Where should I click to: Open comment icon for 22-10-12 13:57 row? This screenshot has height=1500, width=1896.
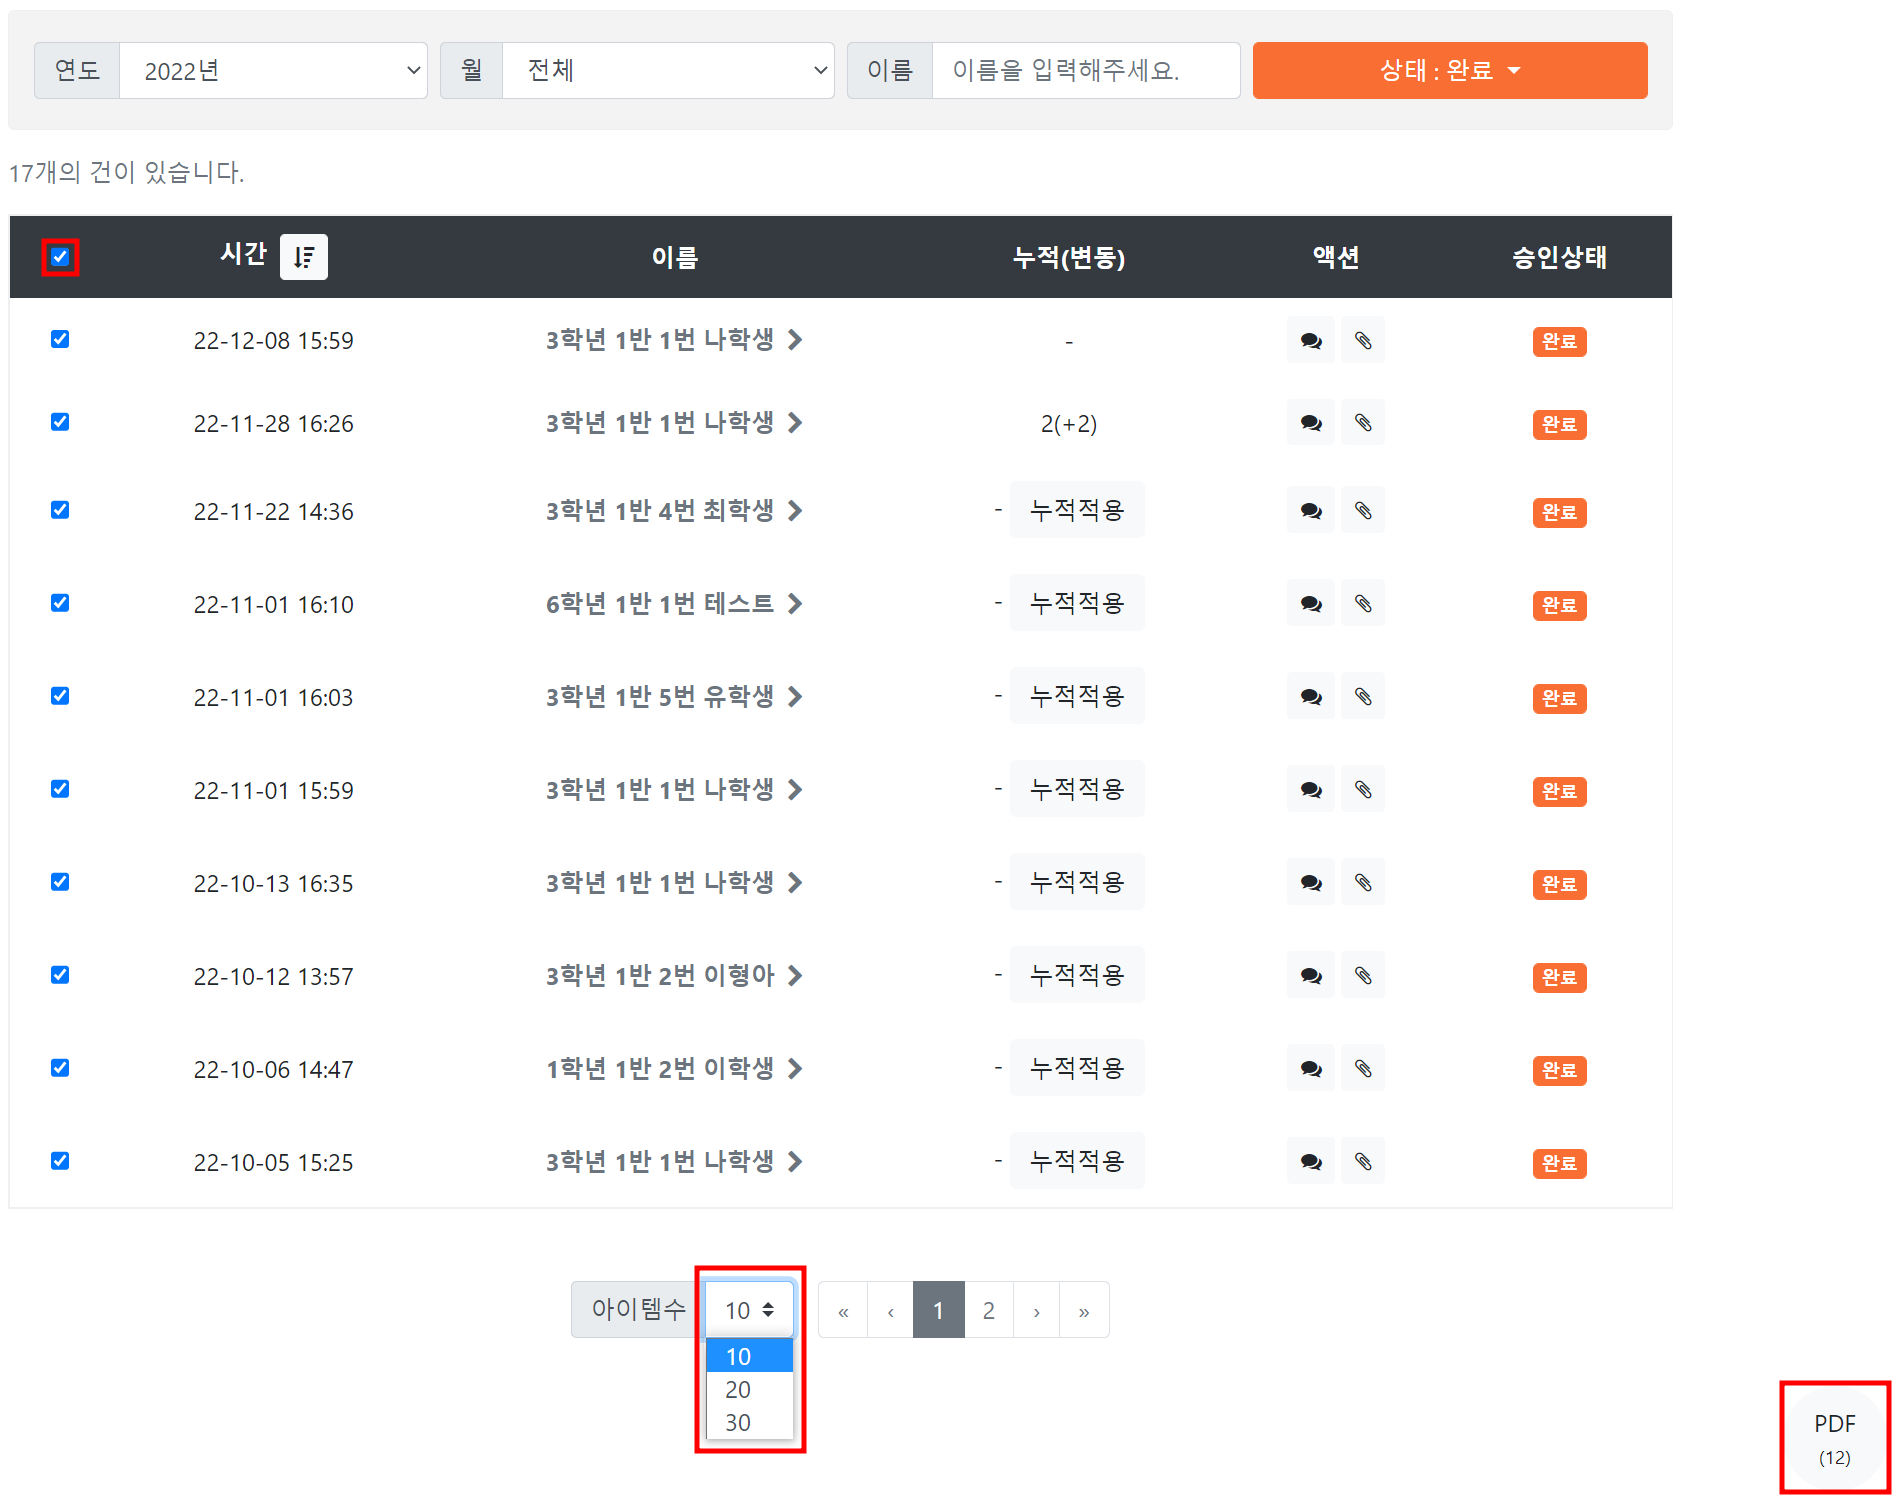[x=1311, y=977]
